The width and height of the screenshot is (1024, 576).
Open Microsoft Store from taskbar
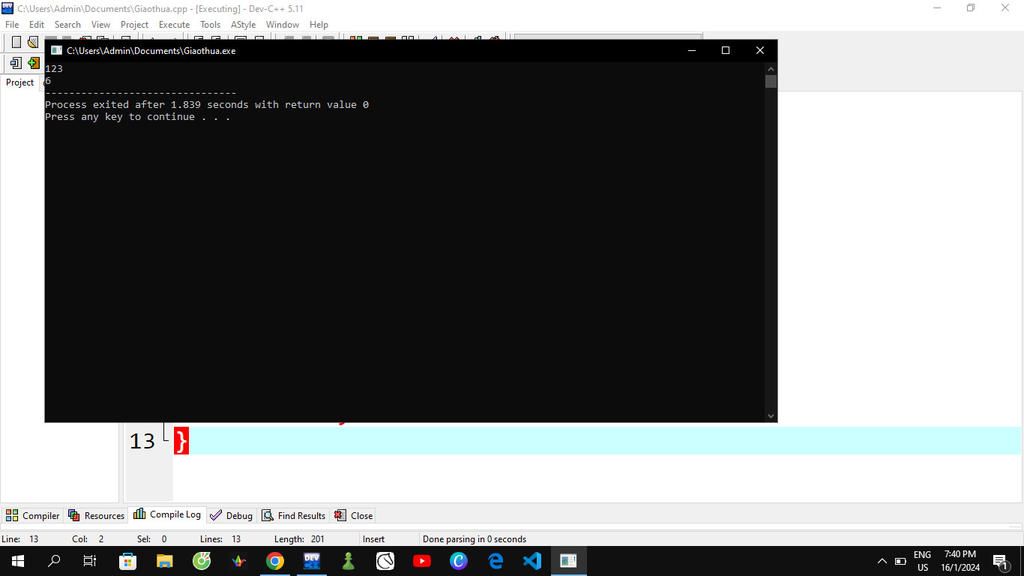(x=127, y=561)
